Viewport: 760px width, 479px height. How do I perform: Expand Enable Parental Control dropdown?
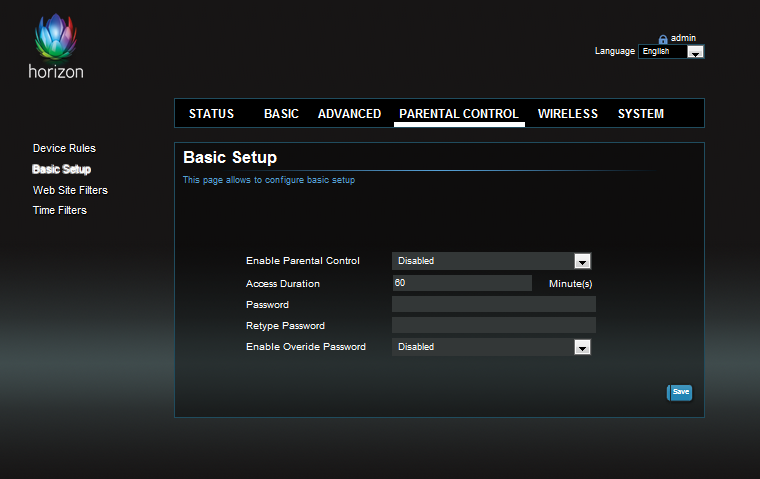tap(491, 261)
